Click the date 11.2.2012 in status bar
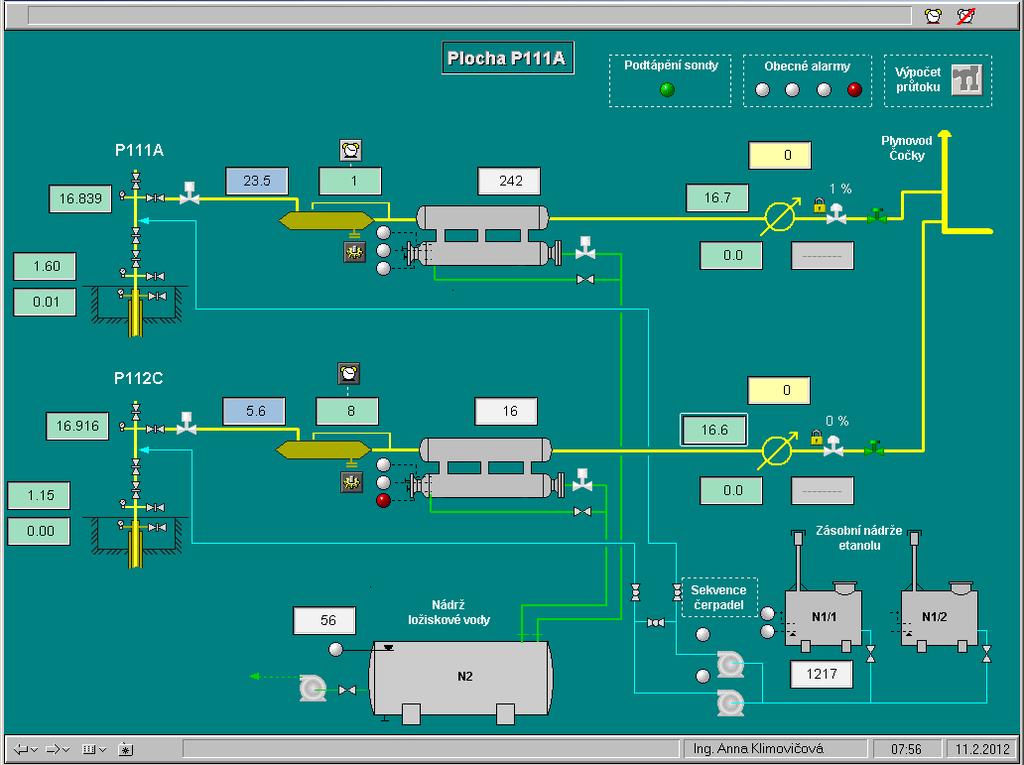Image resolution: width=1024 pixels, height=765 pixels. [x=983, y=749]
